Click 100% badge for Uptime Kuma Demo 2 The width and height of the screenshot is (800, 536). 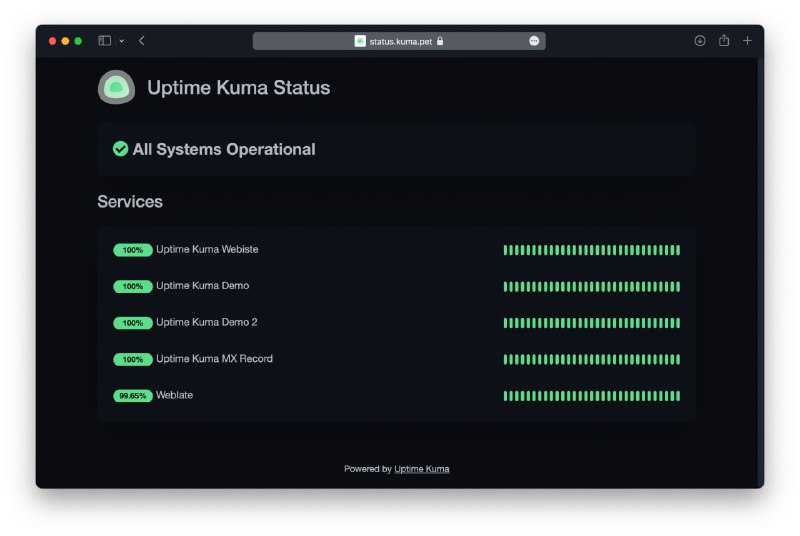click(133, 323)
